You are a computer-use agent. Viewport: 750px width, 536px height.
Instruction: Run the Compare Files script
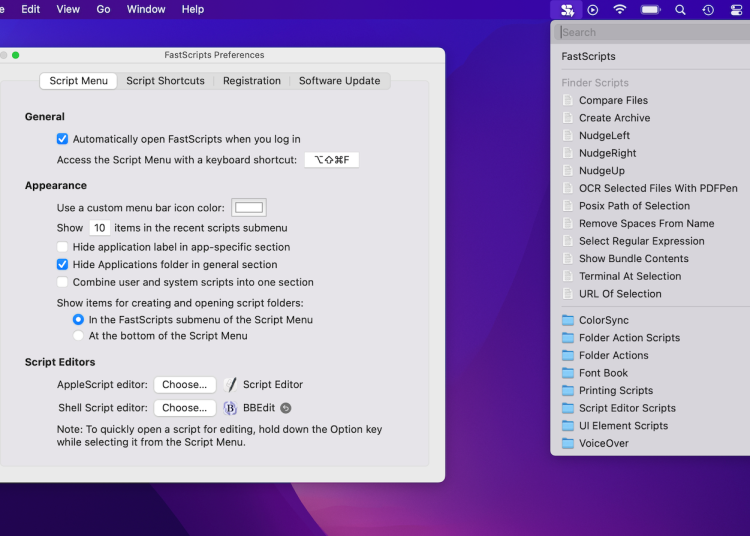click(x=613, y=101)
